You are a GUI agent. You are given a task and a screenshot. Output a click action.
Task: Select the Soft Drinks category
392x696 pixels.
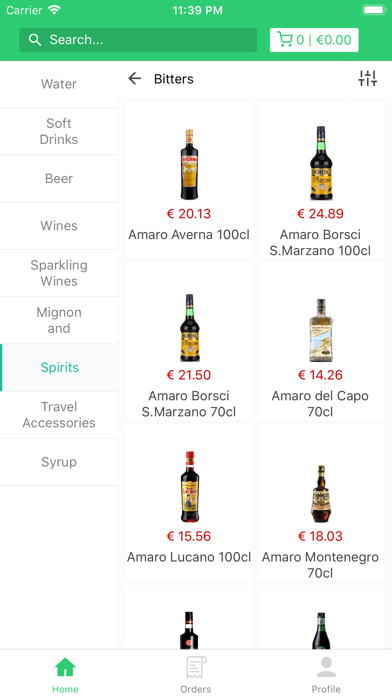(59, 131)
